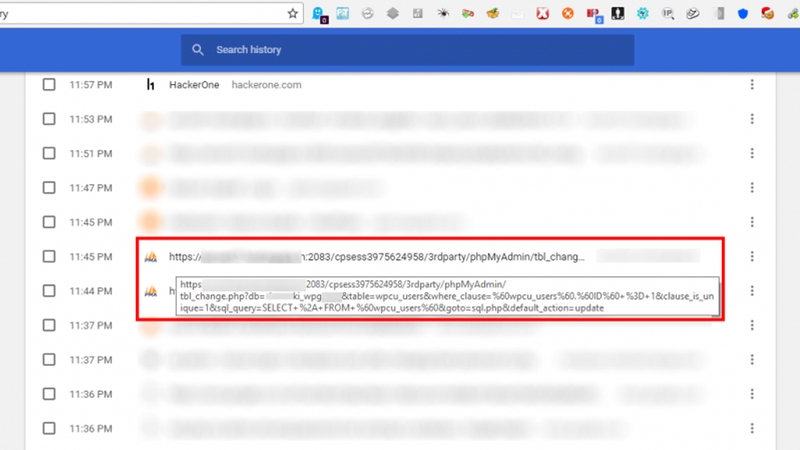Viewport: 800px width, 450px height.
Task: Click the IP magnifier extension icon
Action: tap(668, 14)
